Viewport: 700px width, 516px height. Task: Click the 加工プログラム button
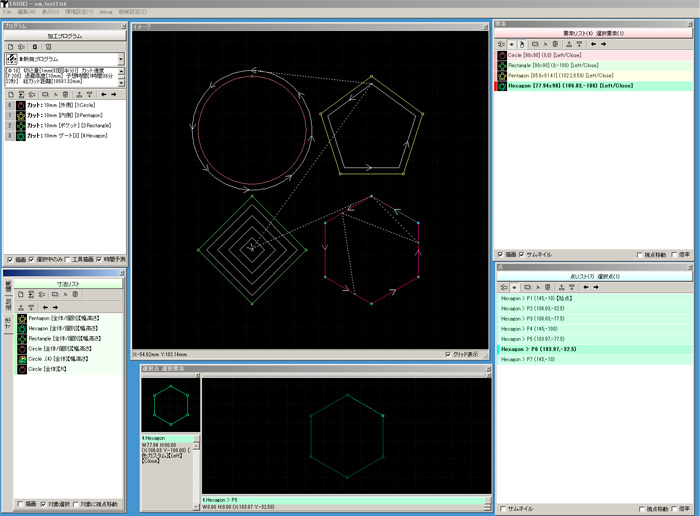64,35
